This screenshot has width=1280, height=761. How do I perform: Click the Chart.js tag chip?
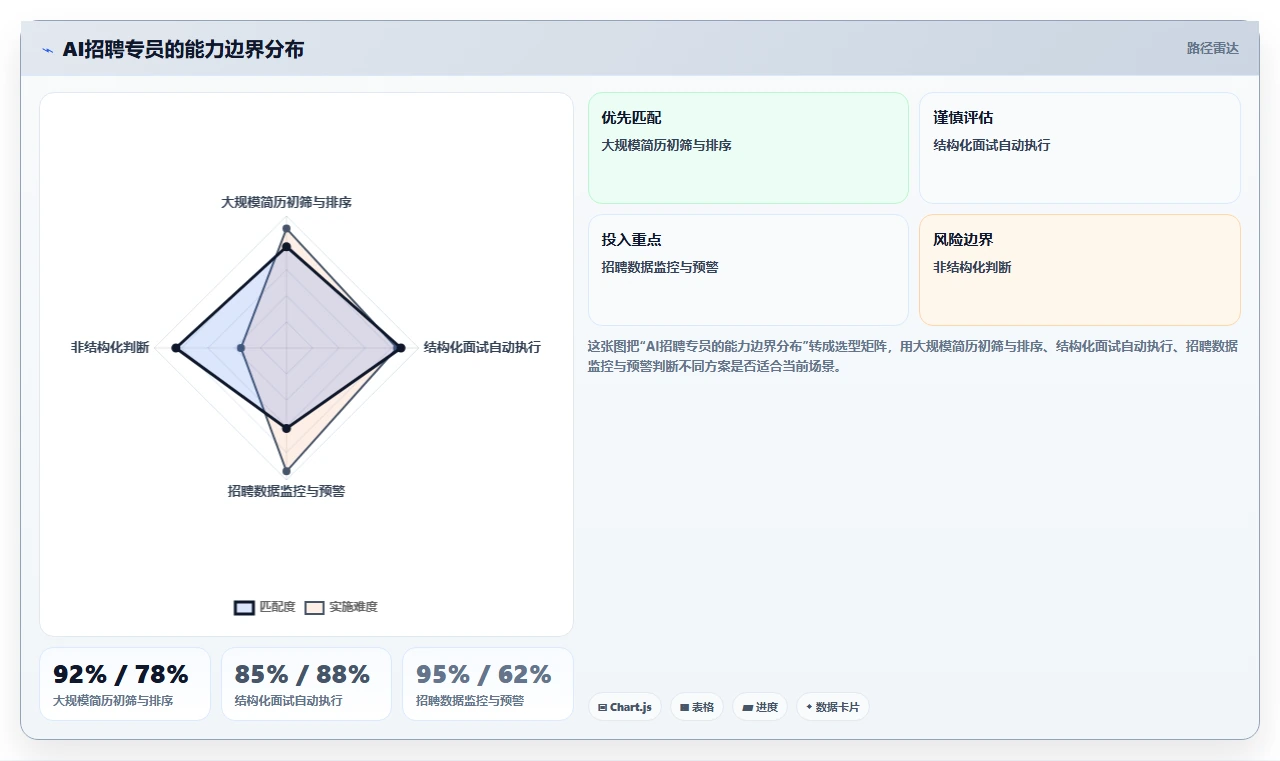[625, 707]
